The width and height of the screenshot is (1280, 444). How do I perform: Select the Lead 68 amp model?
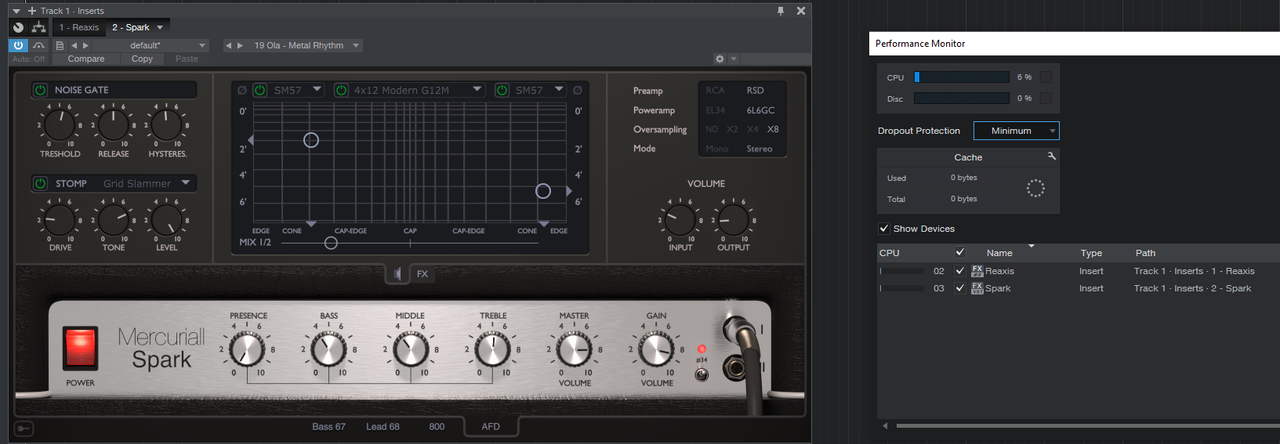[x=383, y=427]
